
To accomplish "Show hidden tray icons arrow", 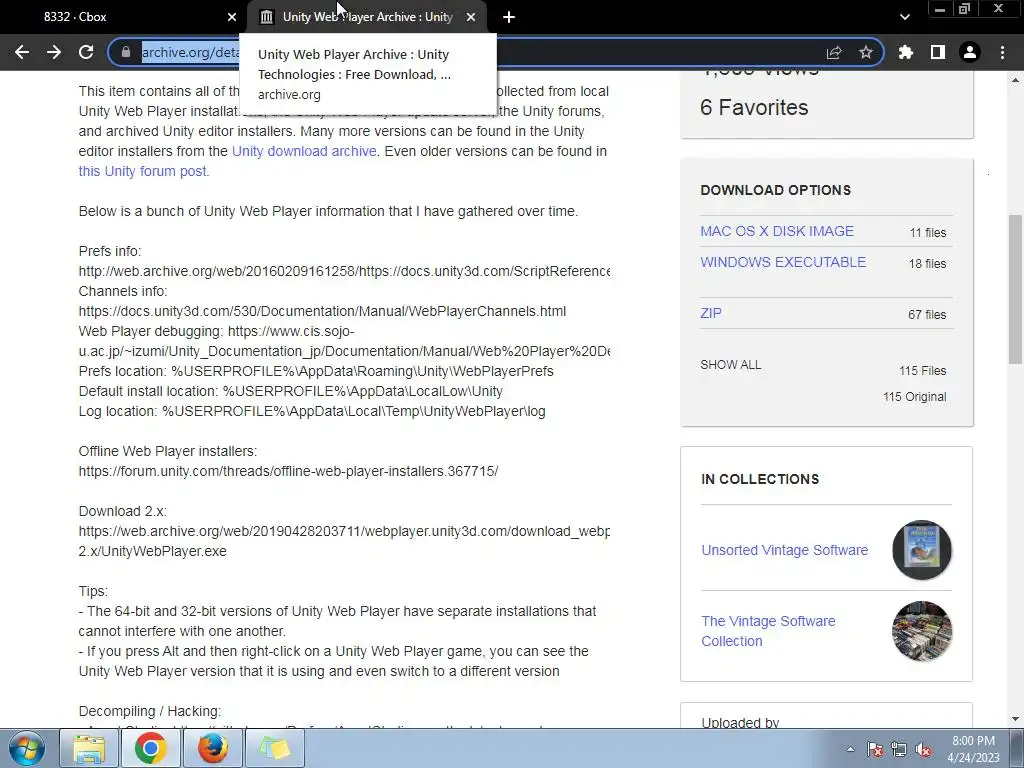I will [x=850, y=749].
